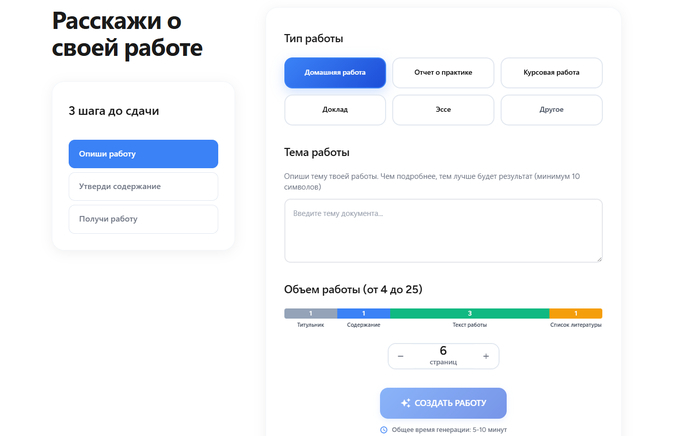
Task: Click the clock icon near generation time
Action: point(384,430)
